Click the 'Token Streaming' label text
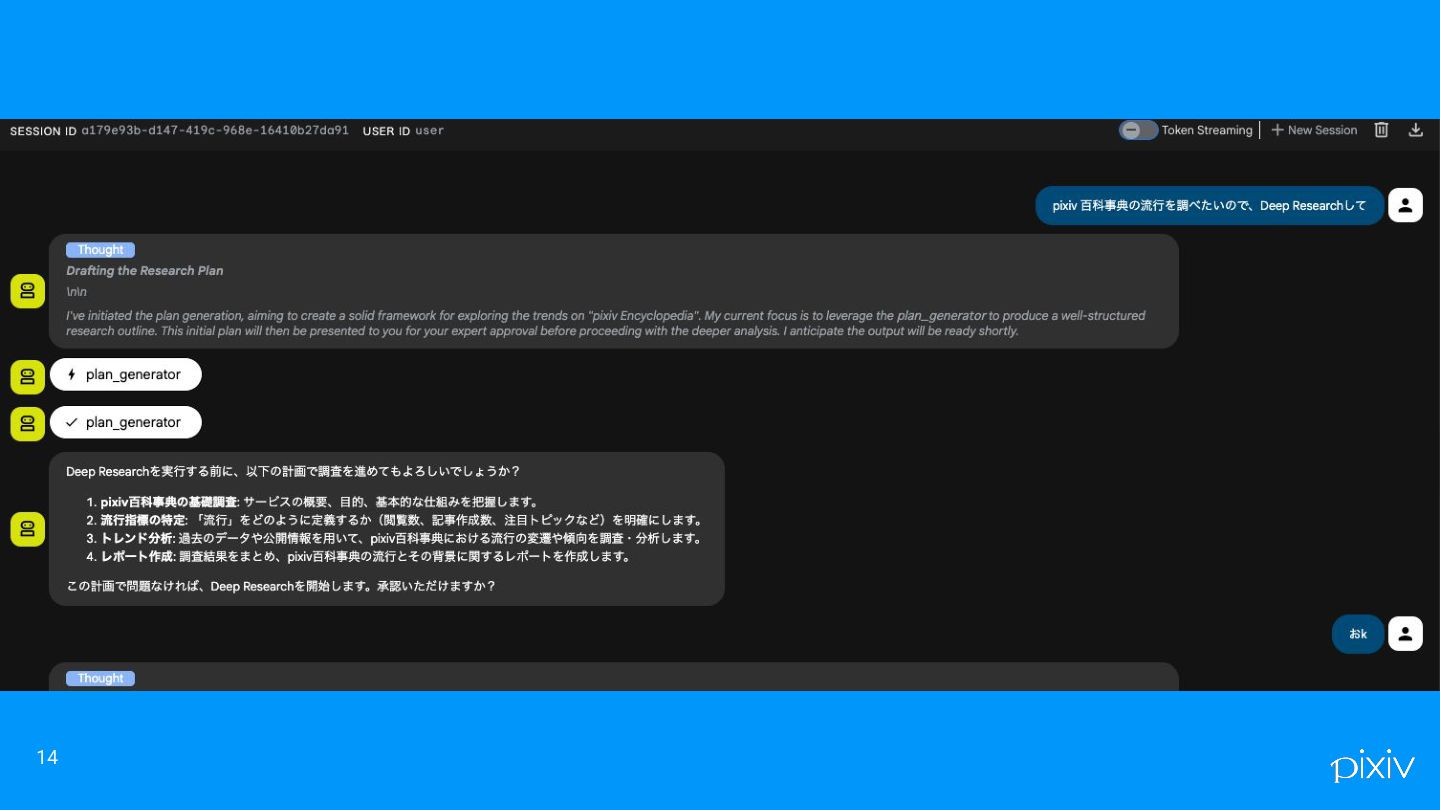 coord(1207,130)
